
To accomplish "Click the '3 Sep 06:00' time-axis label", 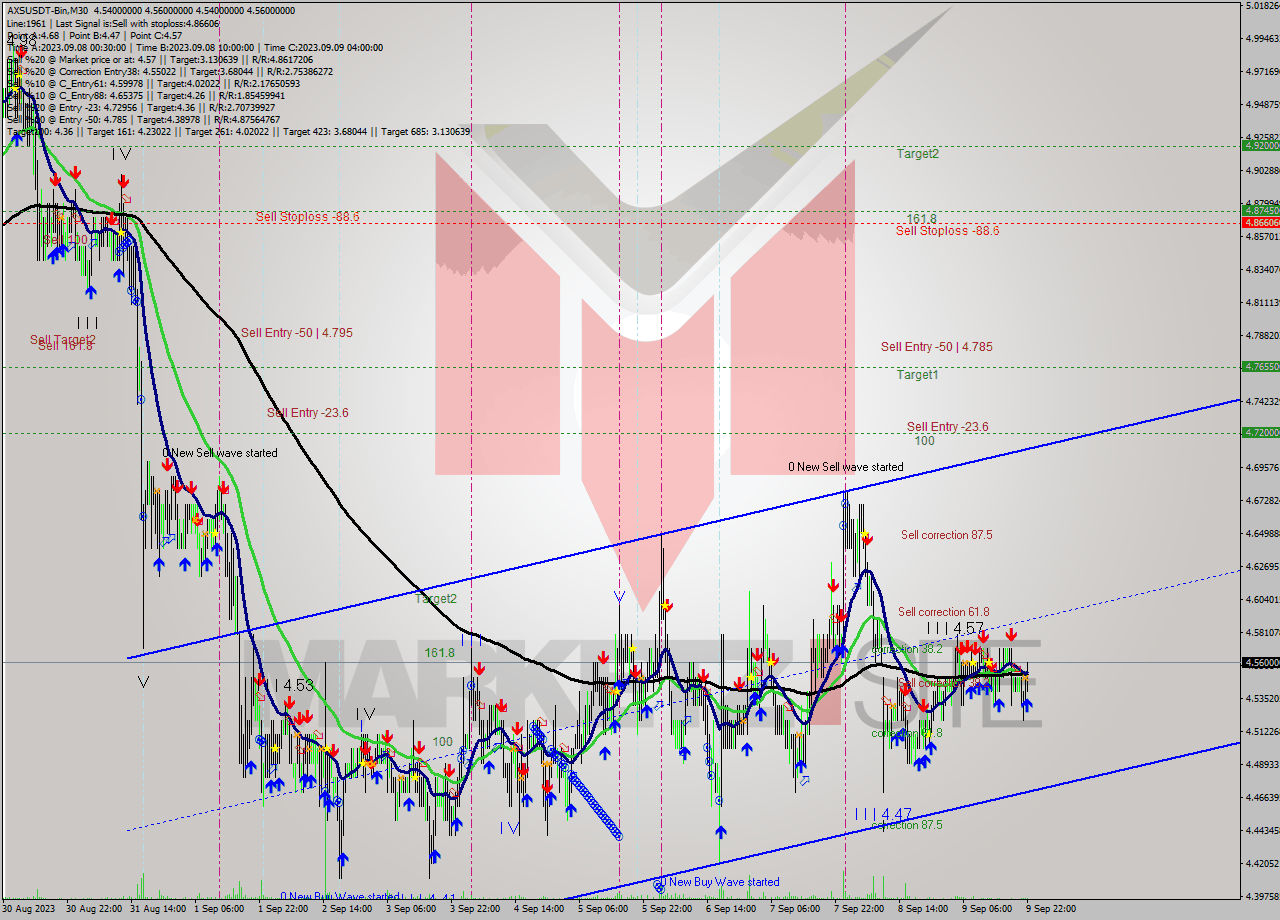I will pyautogui.click(x=410, y=909).
